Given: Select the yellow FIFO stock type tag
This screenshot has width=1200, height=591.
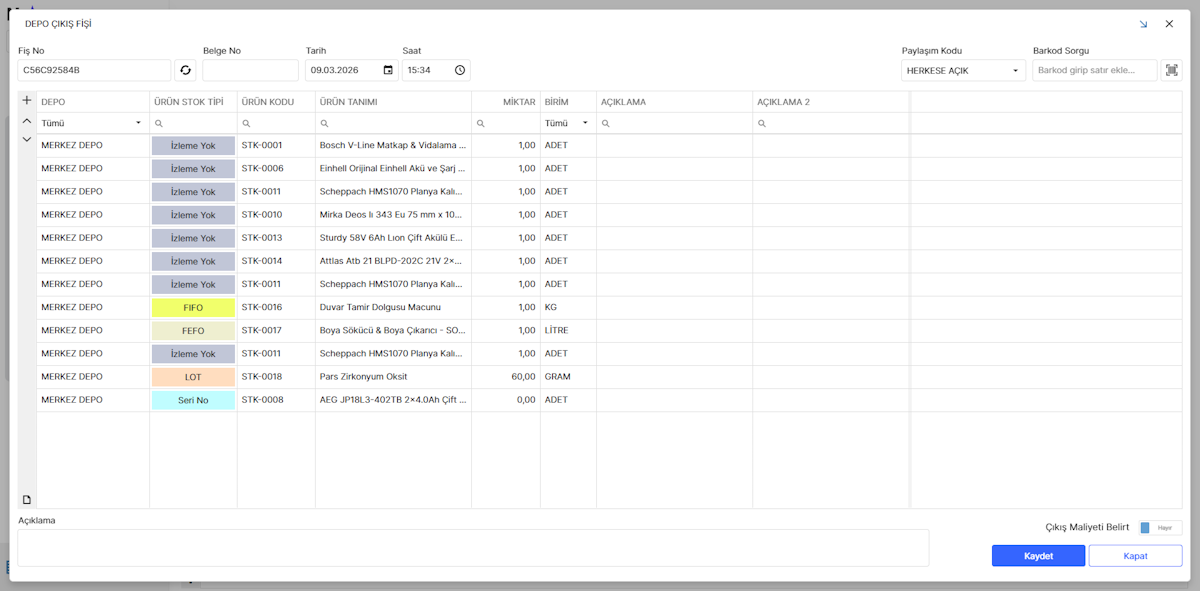Looking at the screenshot, I should tap(193, 308).
